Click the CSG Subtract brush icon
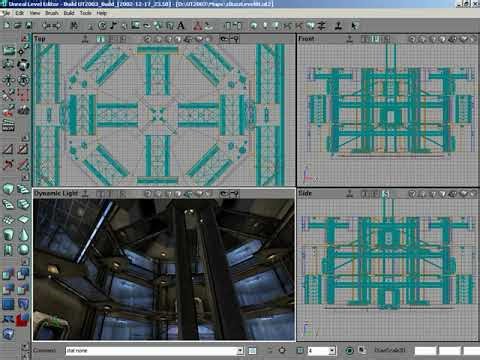 point(23,274)
